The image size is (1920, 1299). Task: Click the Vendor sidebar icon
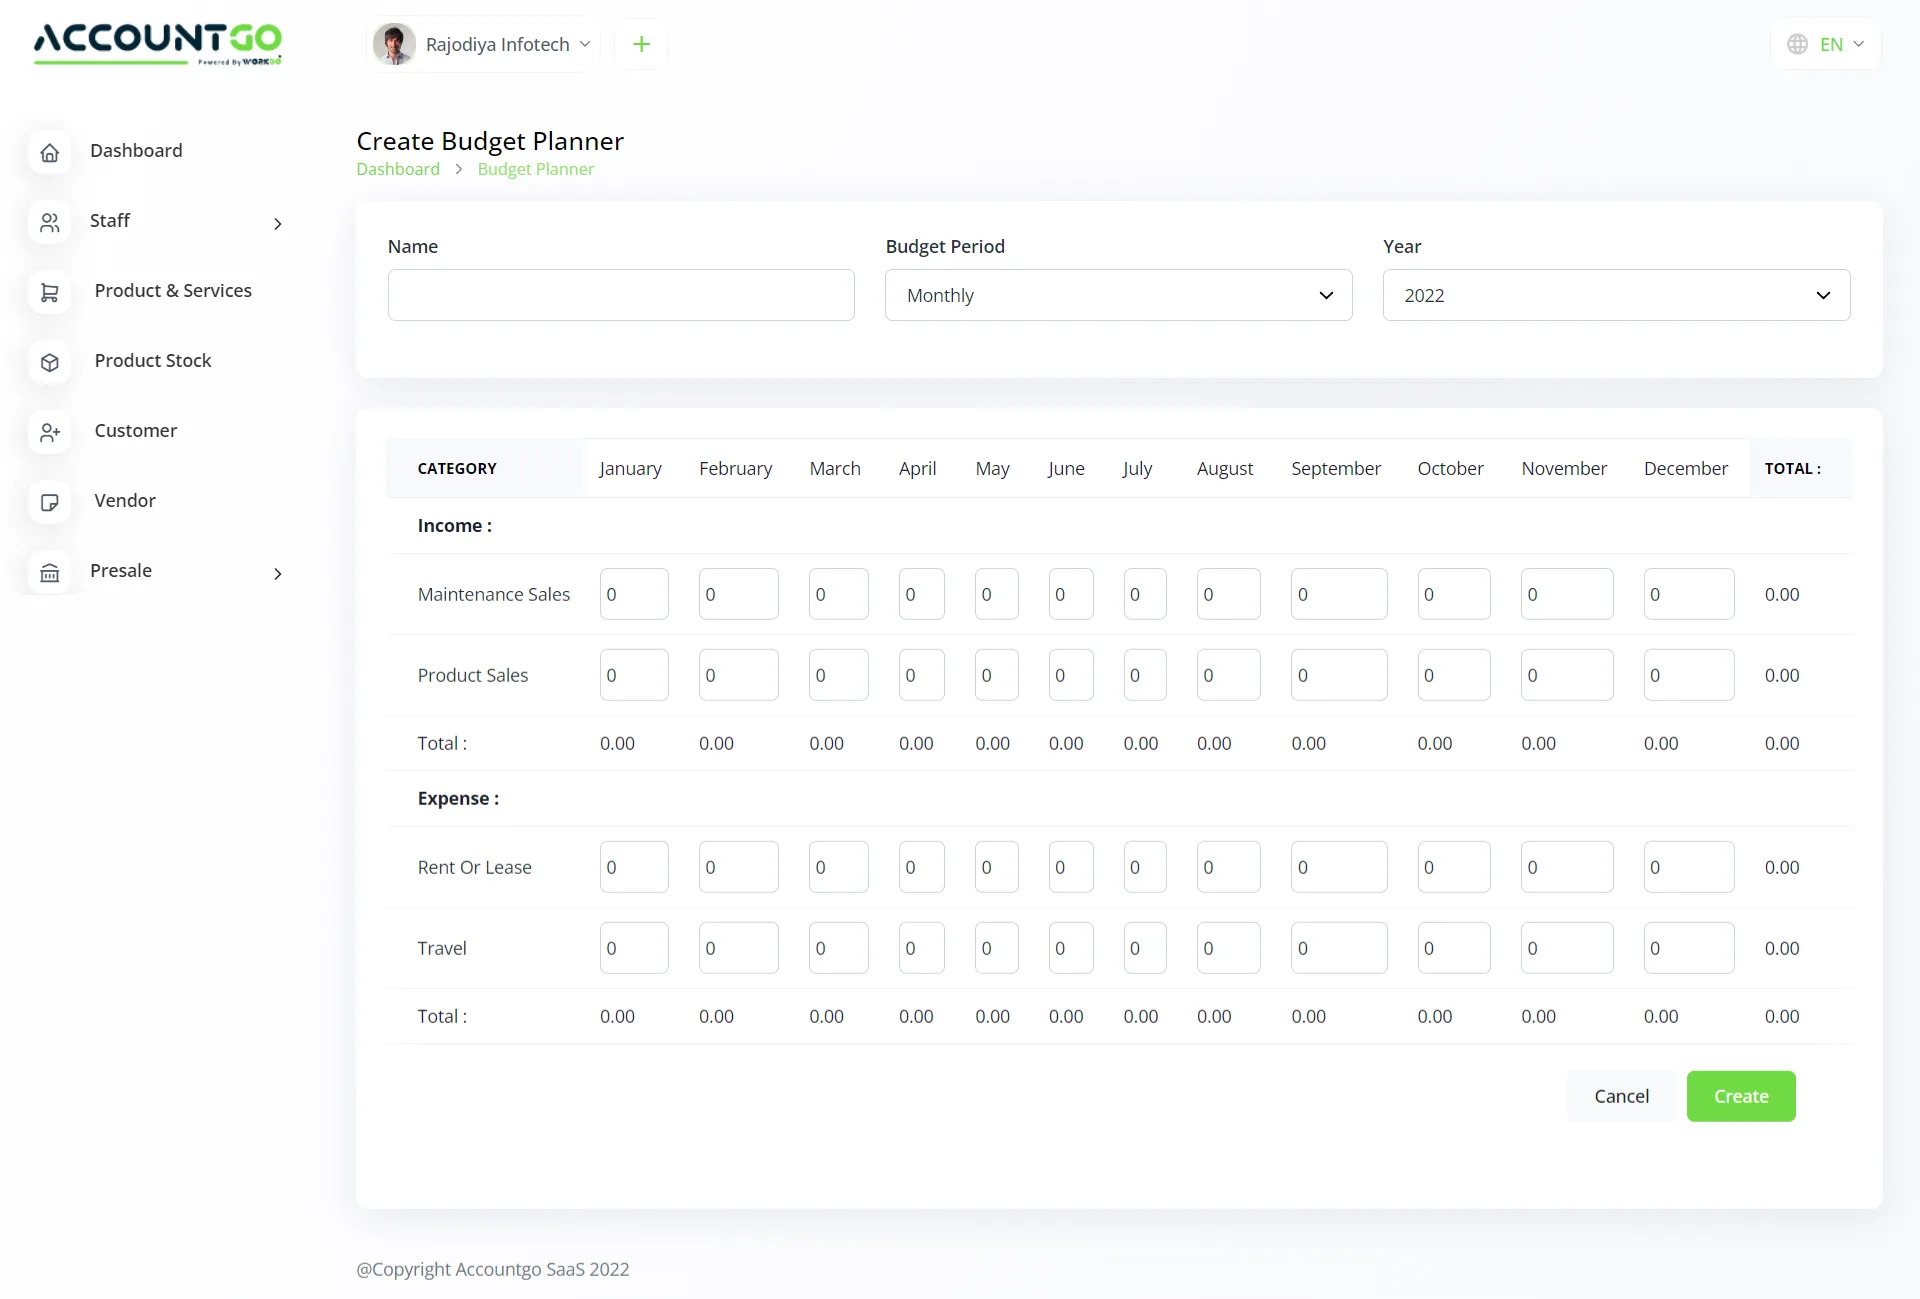[51, 502]
